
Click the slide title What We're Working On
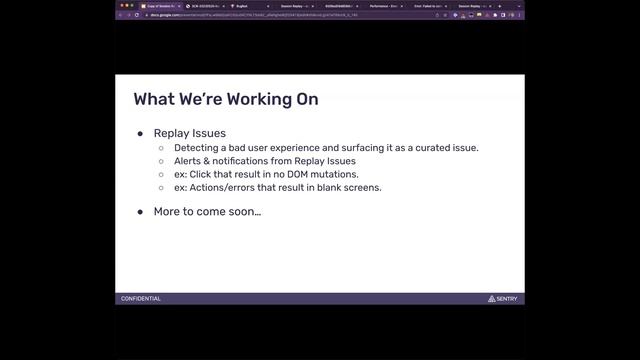click(226, 99)
